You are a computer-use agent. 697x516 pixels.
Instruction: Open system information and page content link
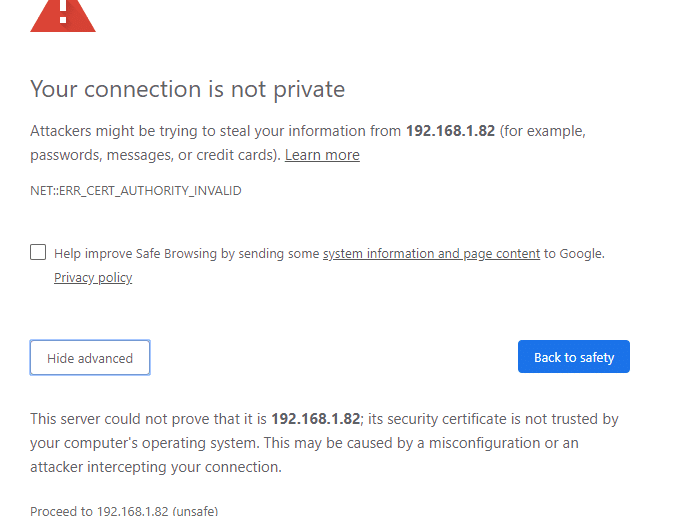pyautogui.click(x=431, y=253)
